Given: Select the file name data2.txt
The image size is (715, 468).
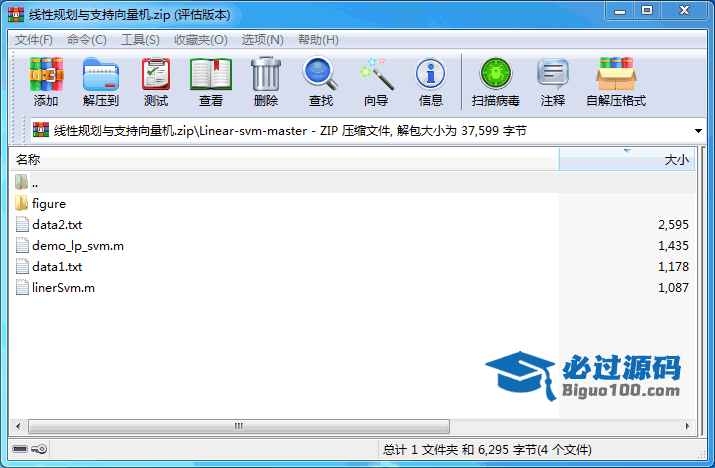Looking at the screenshot, I should click(57, 225).
